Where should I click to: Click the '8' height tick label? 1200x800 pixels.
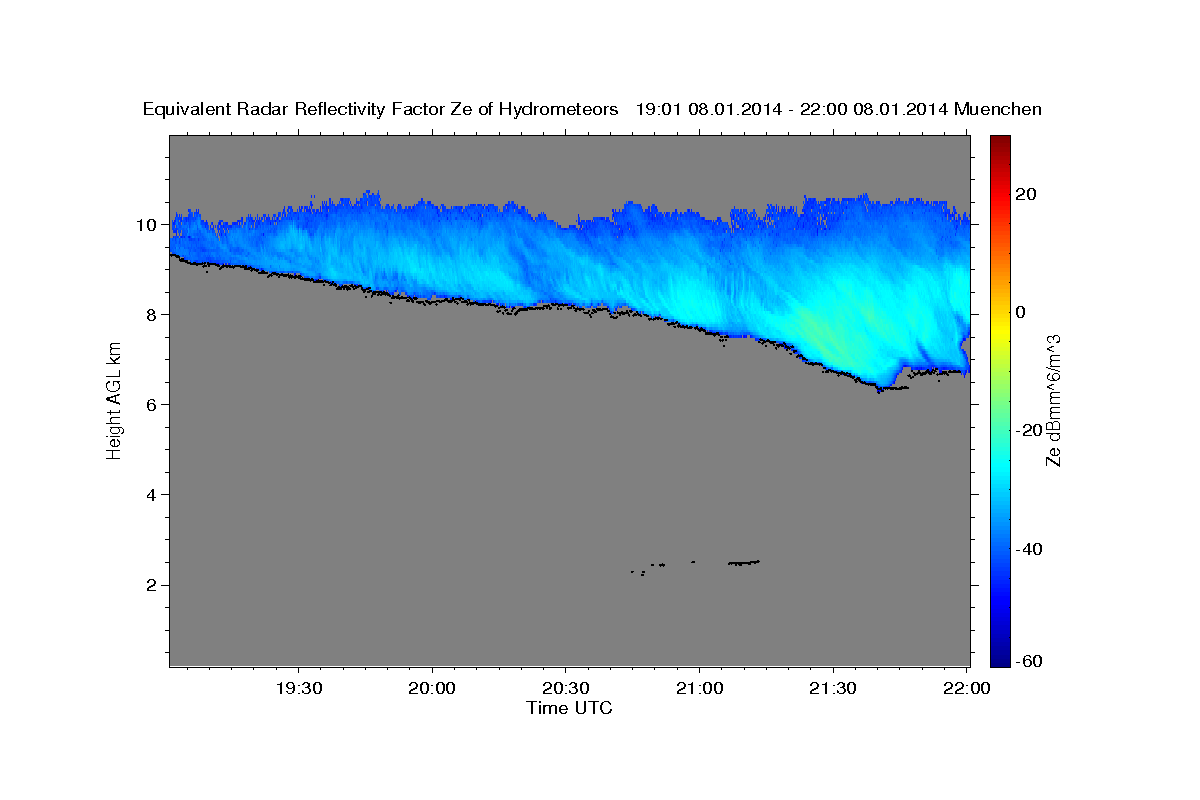(153, 314)
